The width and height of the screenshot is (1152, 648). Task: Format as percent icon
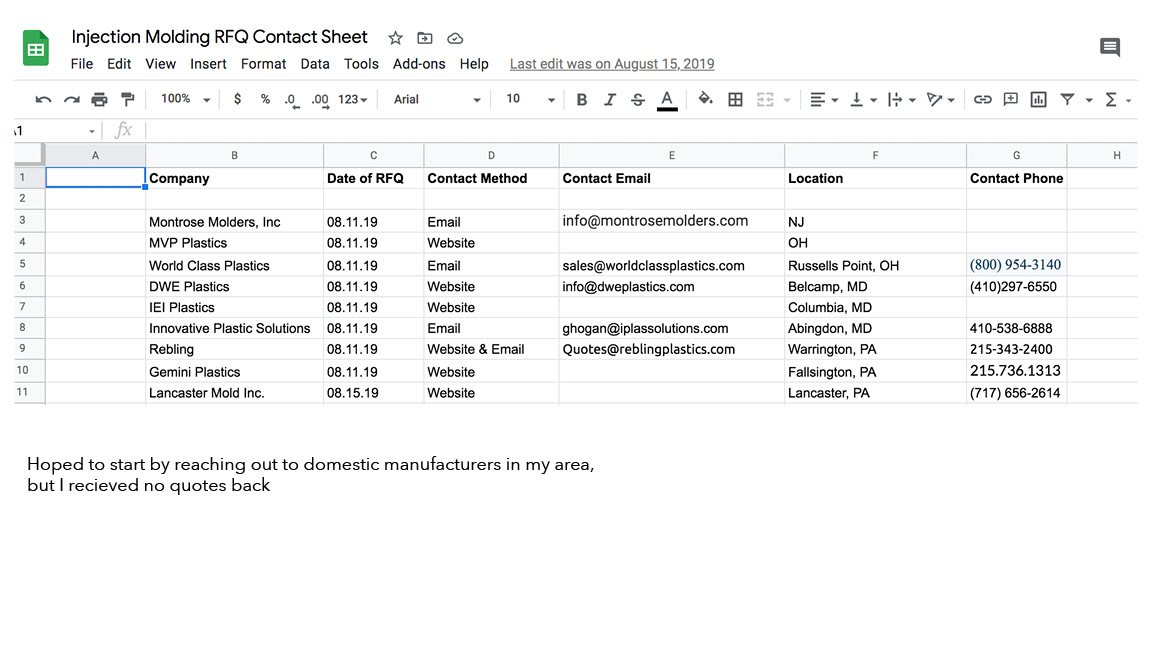coord(265,99)
